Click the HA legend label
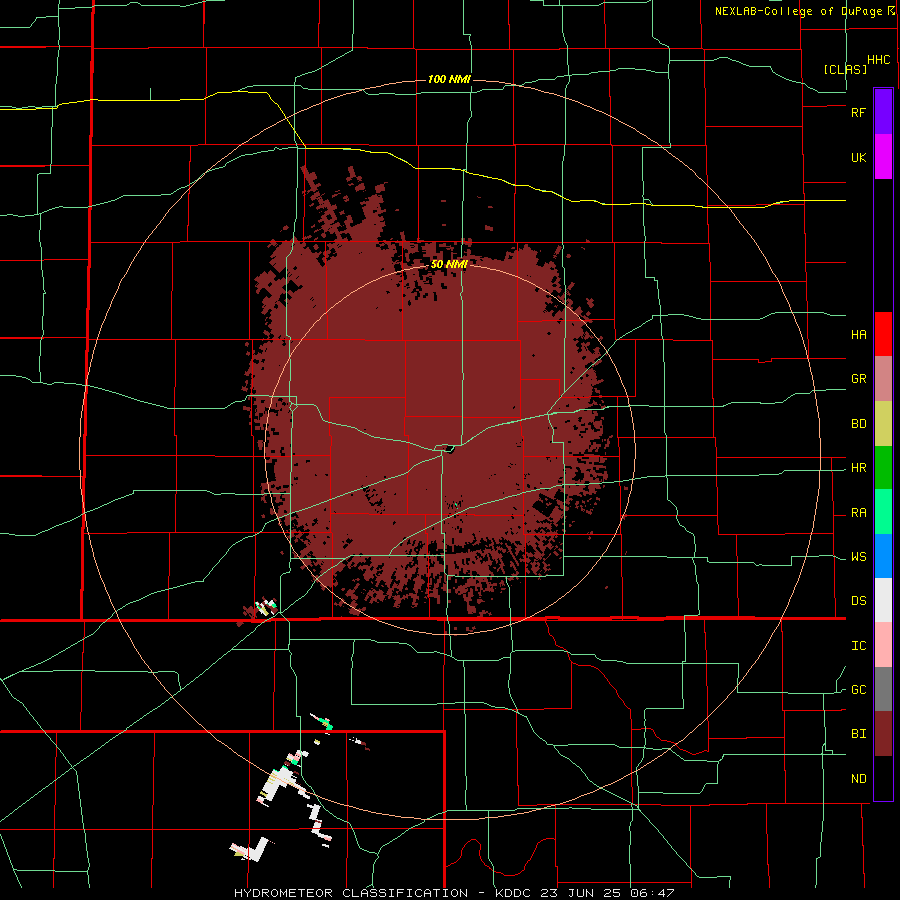 pyautogui.click(x=858, y=334)
